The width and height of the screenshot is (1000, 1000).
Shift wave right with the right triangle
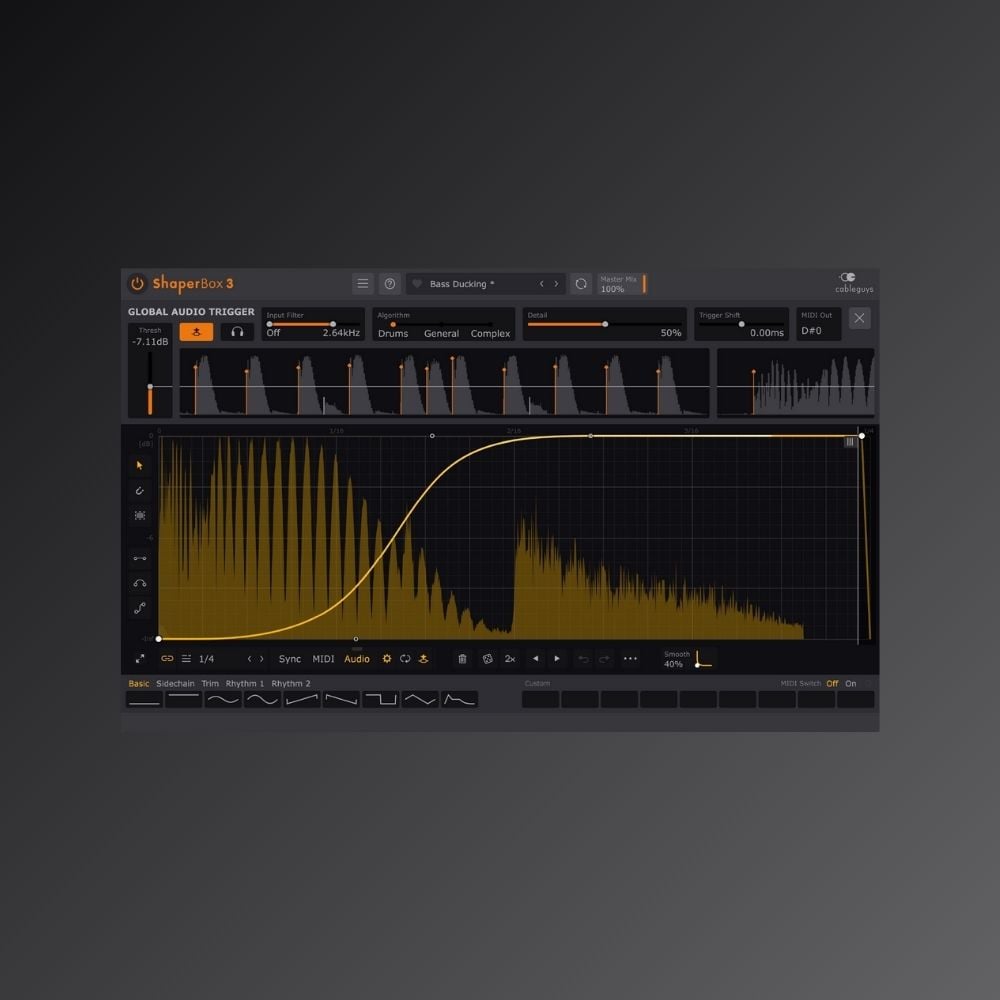[557, 658]
